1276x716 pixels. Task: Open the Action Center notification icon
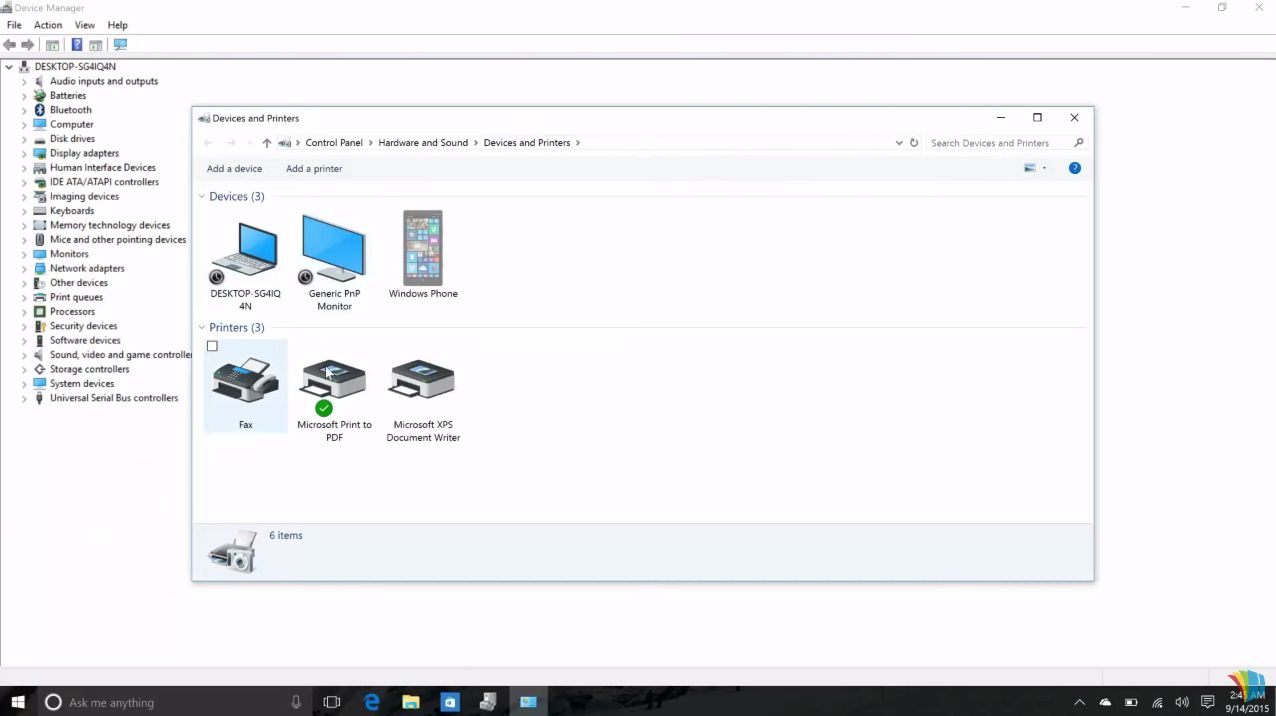click(1207, 702)
